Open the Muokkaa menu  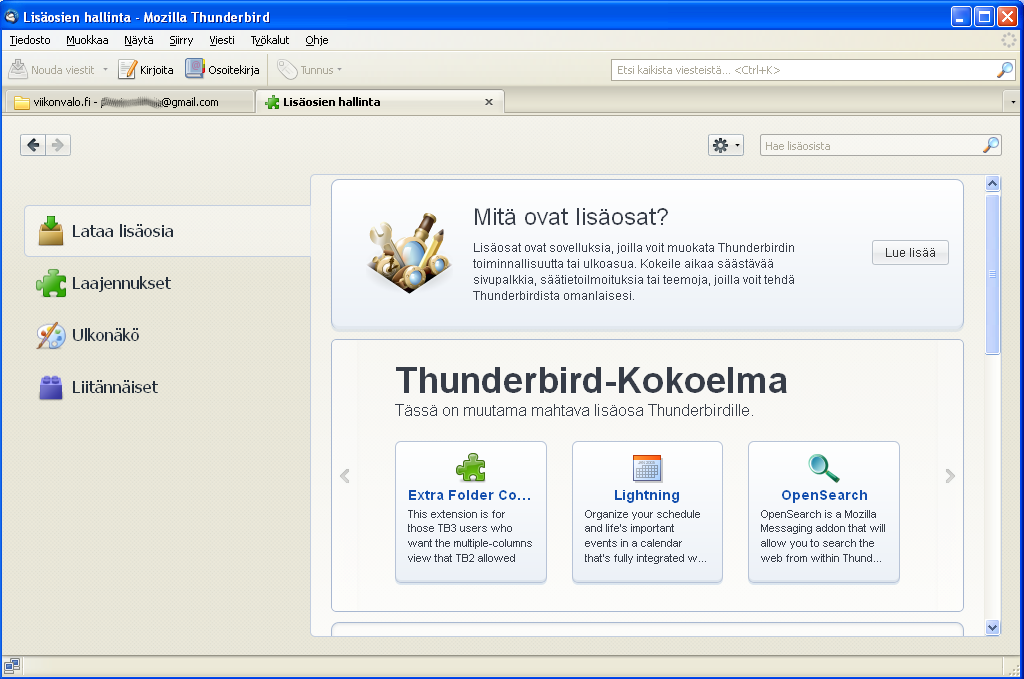(x=88, y=40)
